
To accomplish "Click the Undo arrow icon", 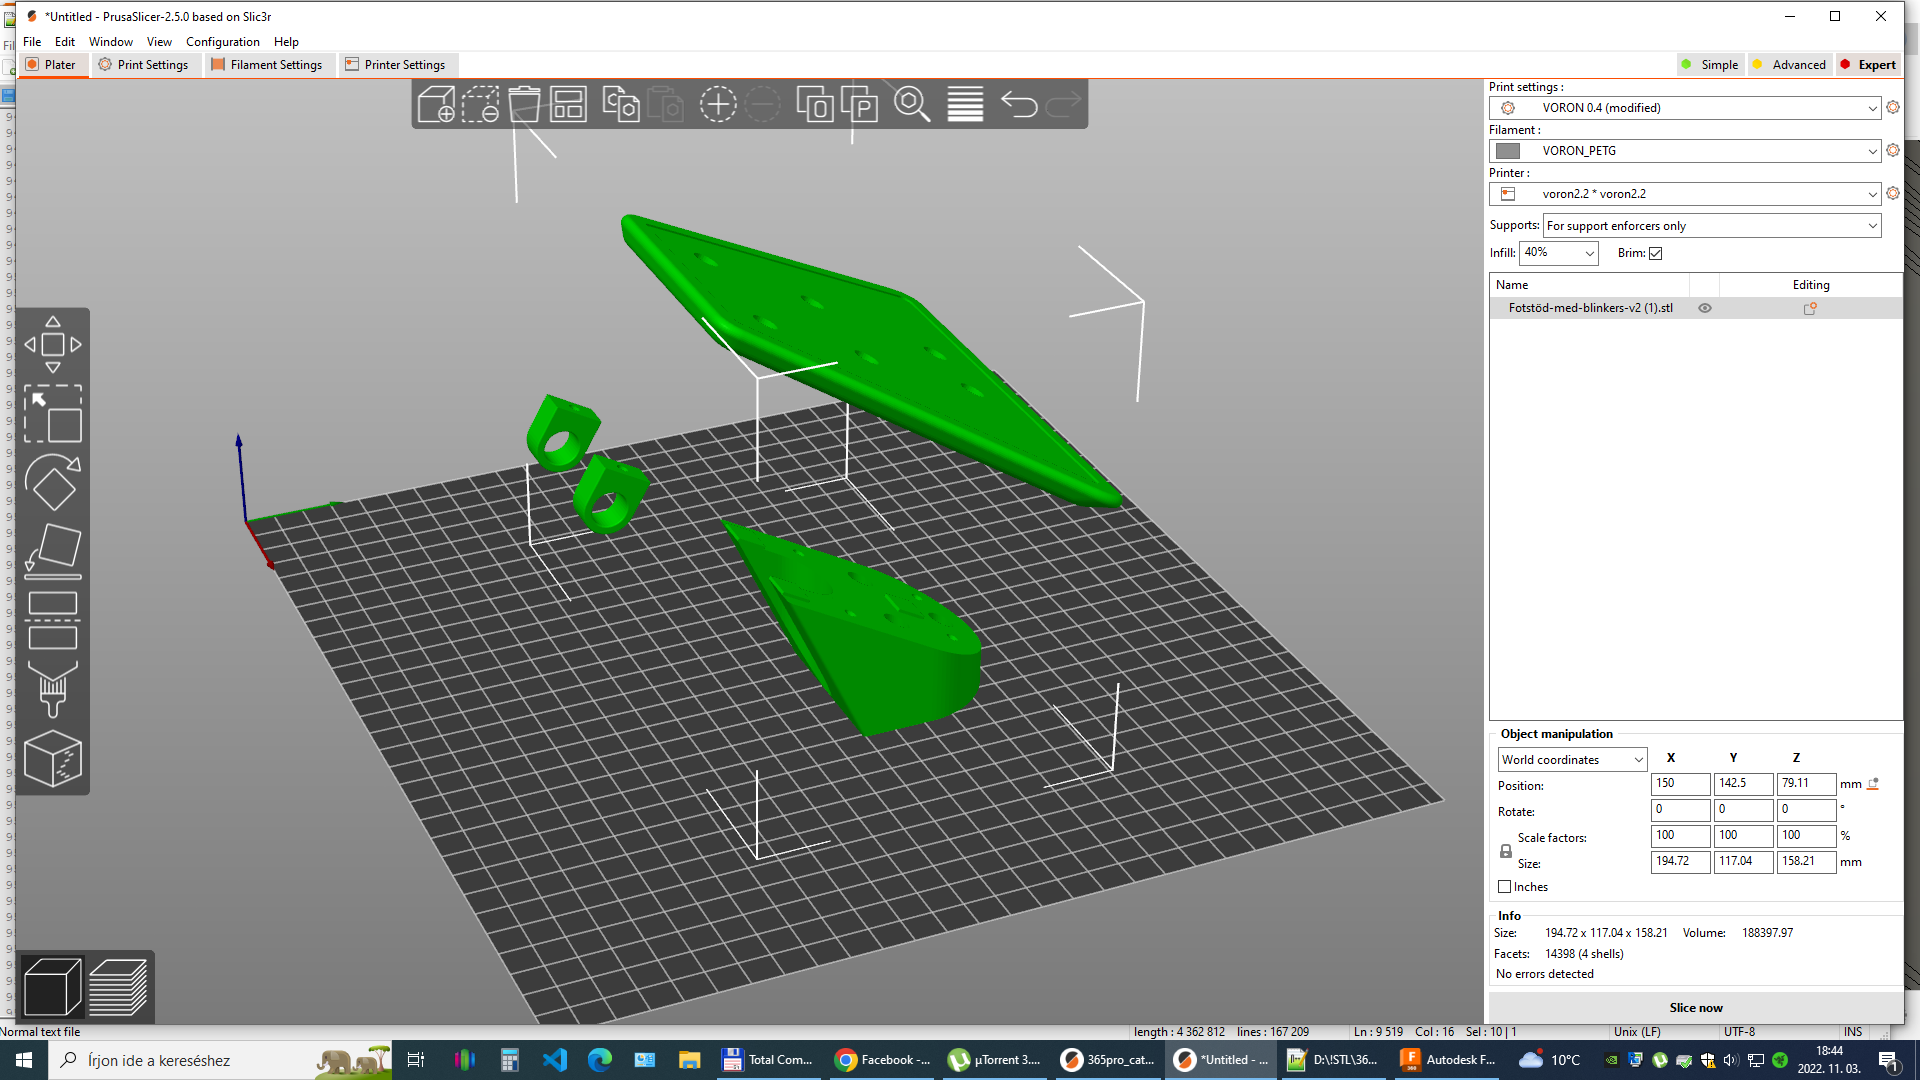I will (x=1019, y=104).
